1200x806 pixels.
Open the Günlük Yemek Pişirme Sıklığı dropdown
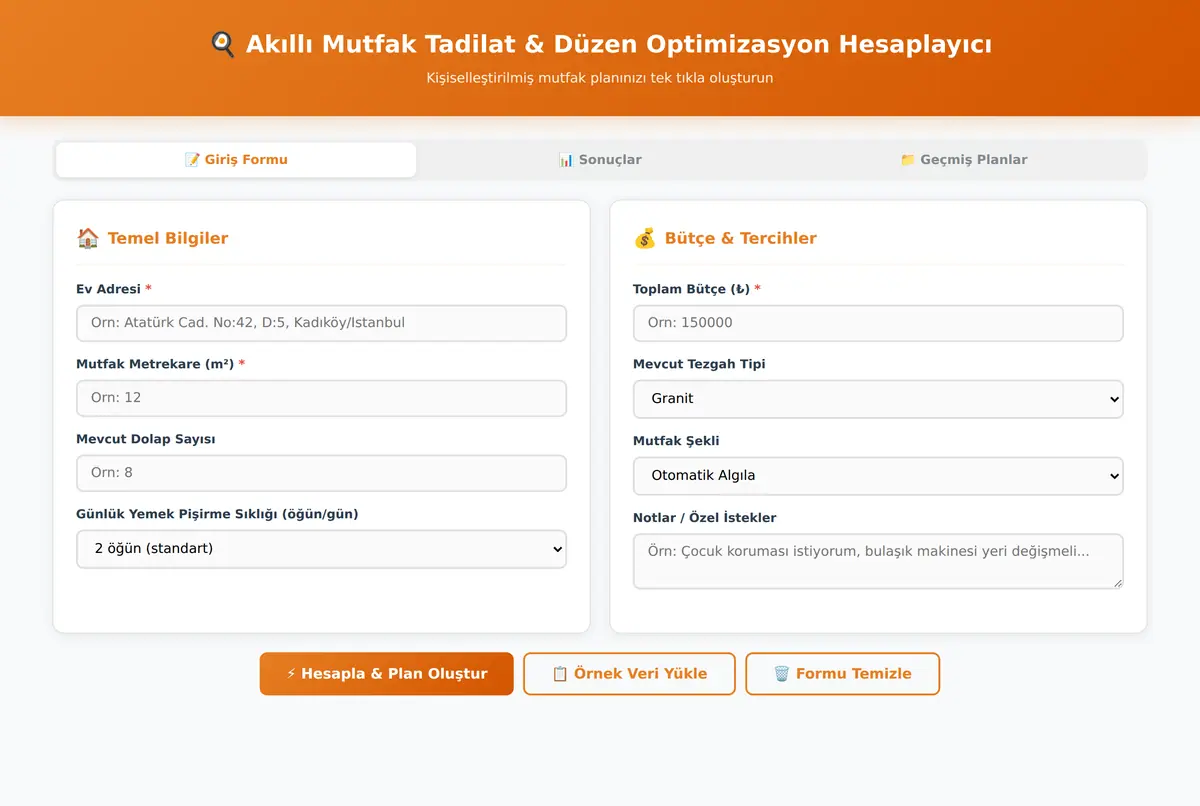point(321,549)
